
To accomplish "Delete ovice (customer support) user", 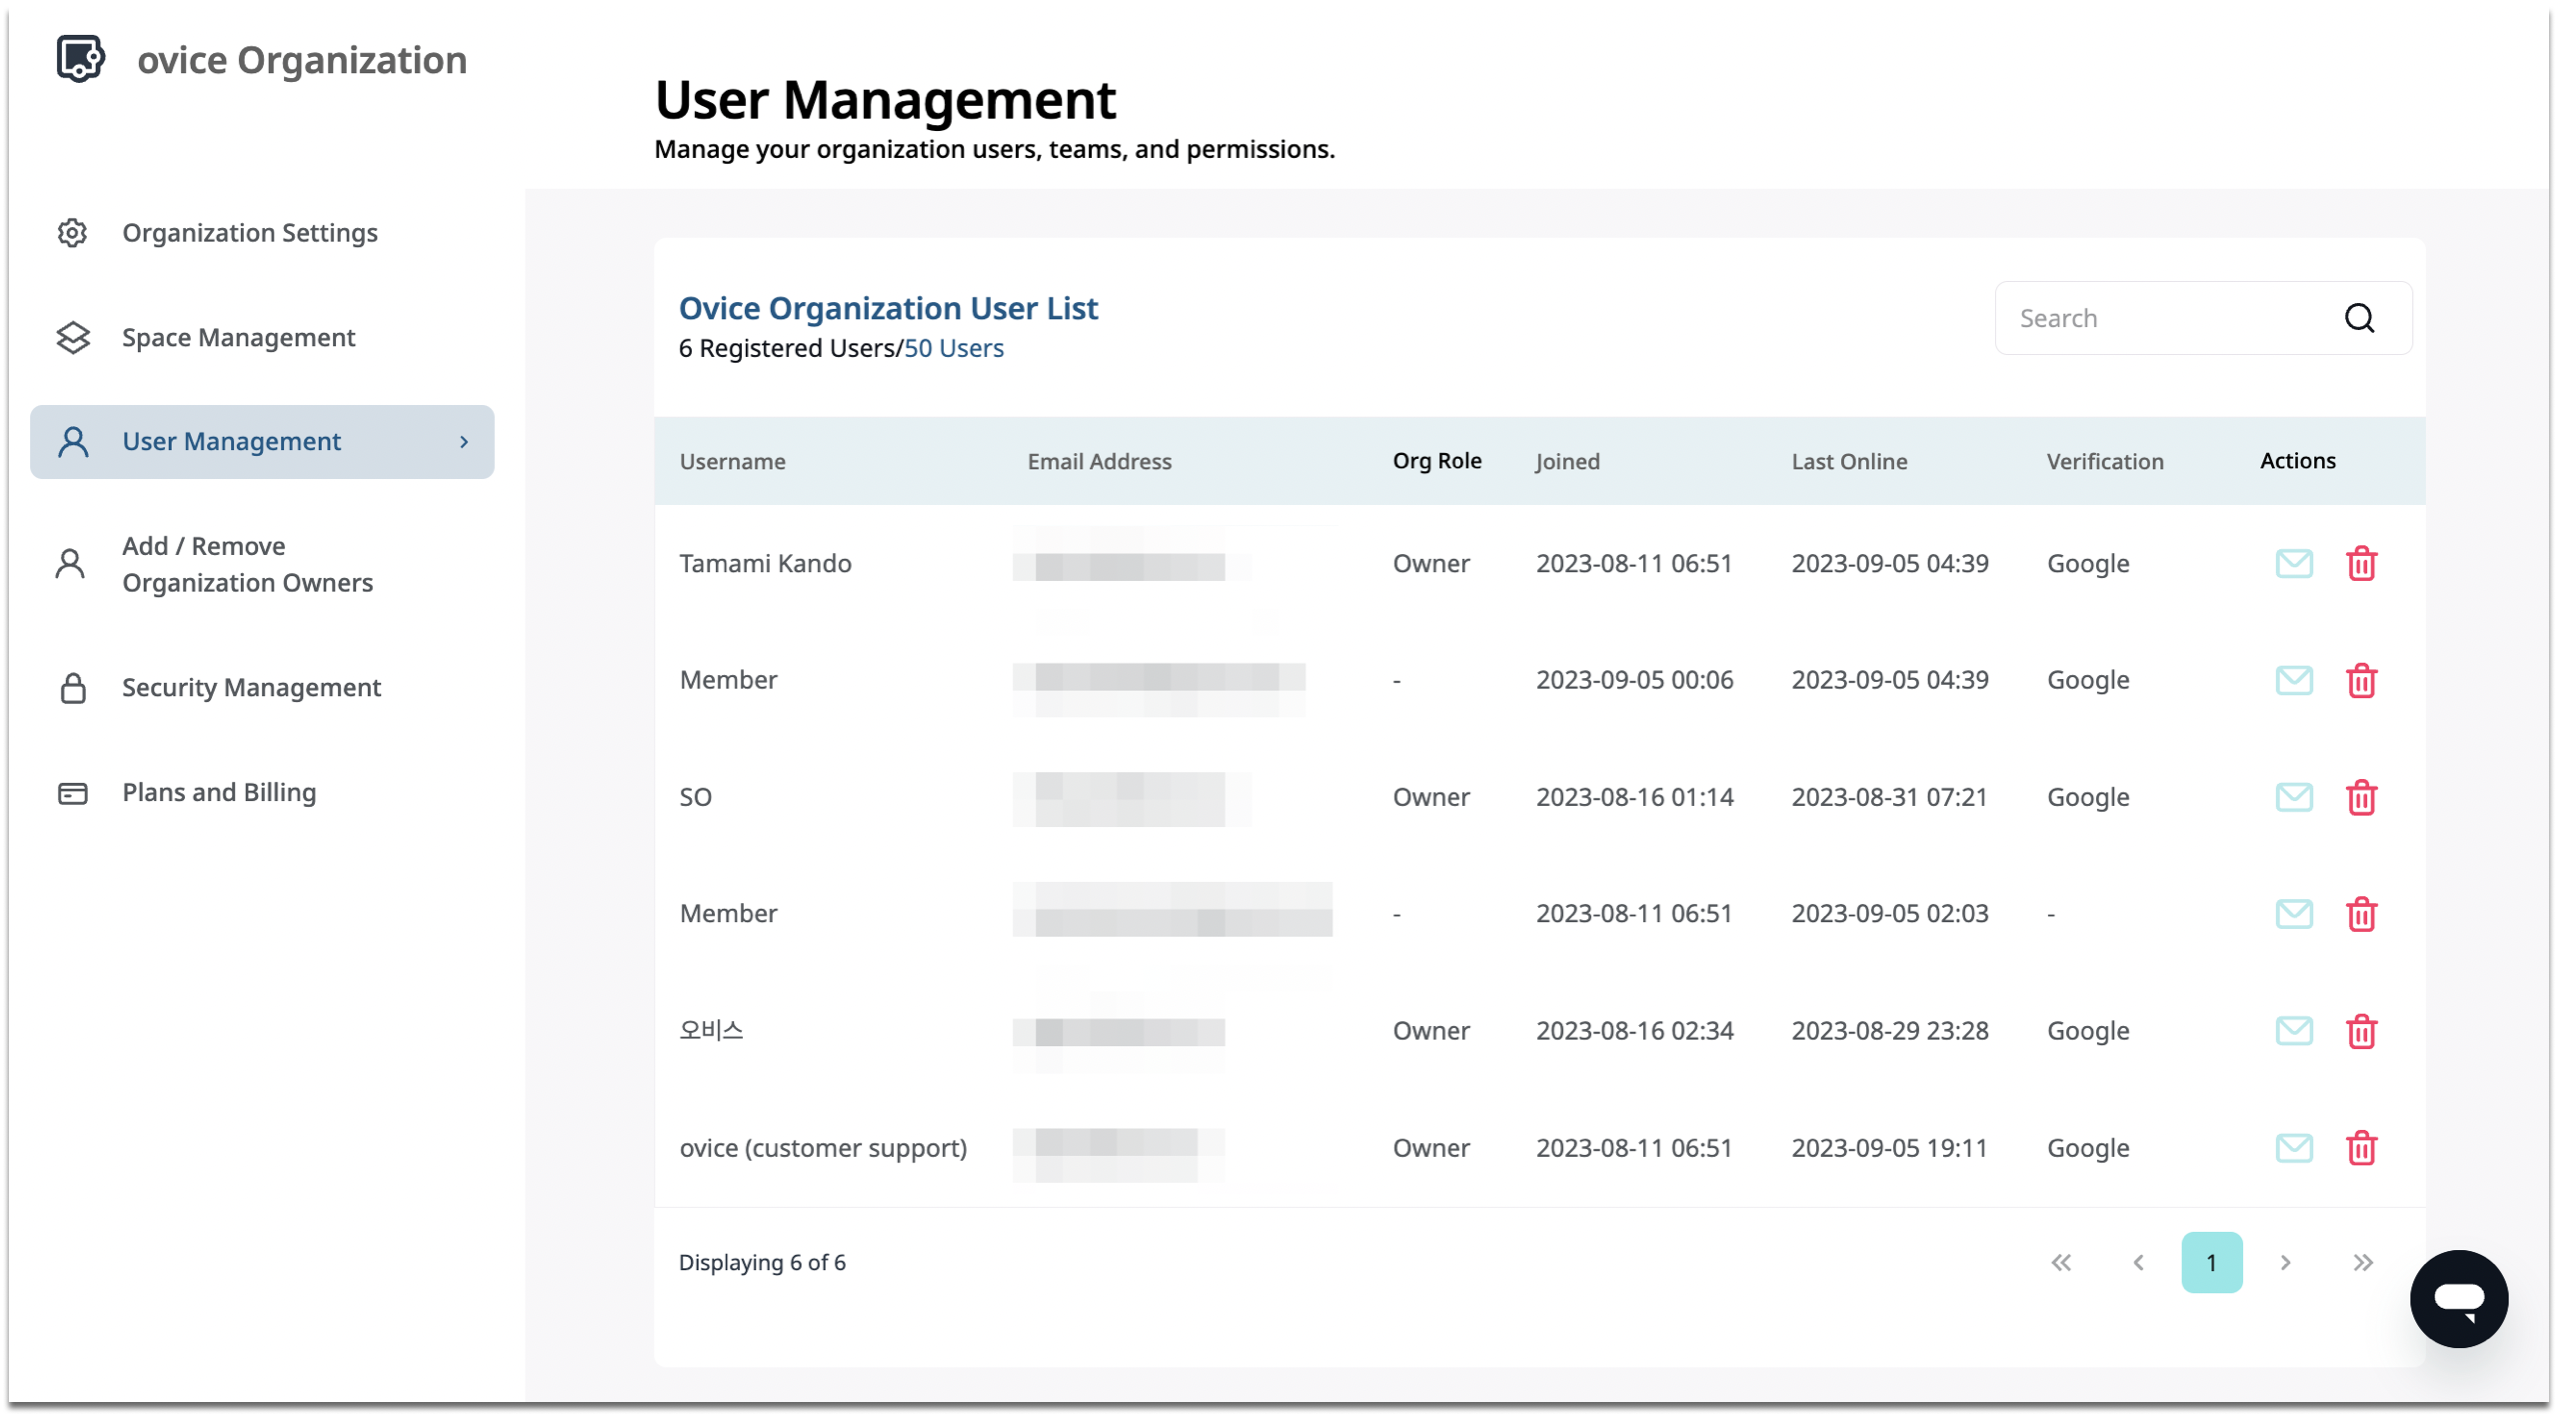I will (2361, 1148).
